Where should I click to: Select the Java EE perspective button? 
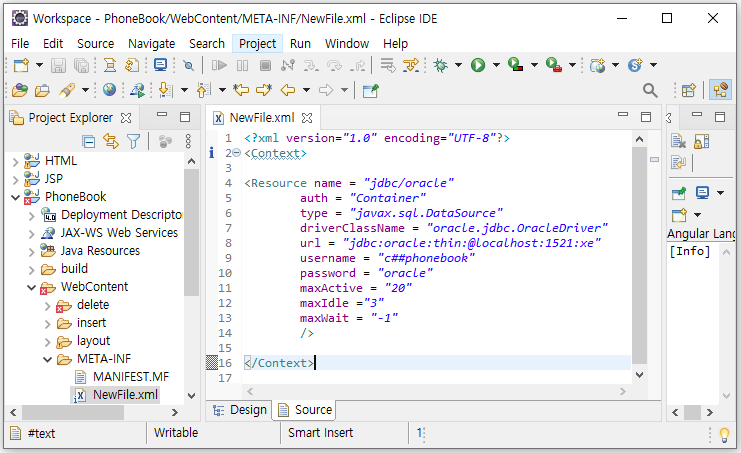(x=720, y=90)
